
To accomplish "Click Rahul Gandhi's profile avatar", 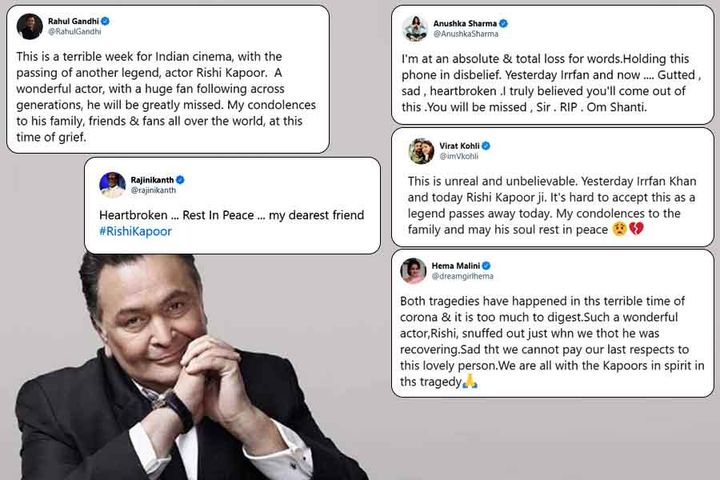I will click(29, 26).
